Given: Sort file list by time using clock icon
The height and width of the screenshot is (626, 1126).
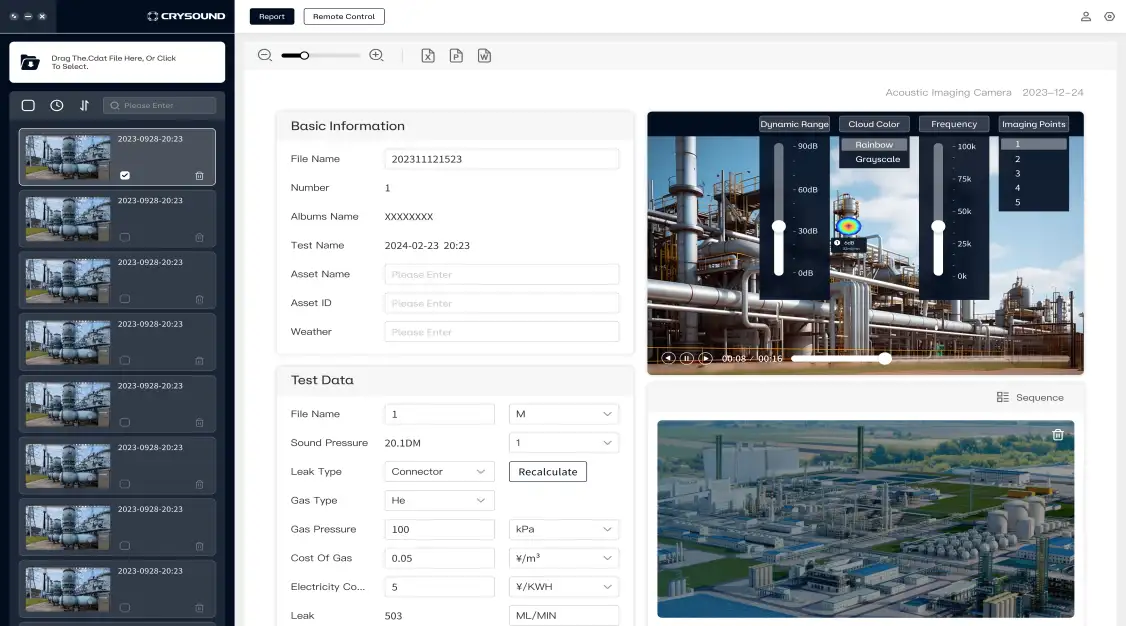Looking at the screenshot, I should pos(57,106).
